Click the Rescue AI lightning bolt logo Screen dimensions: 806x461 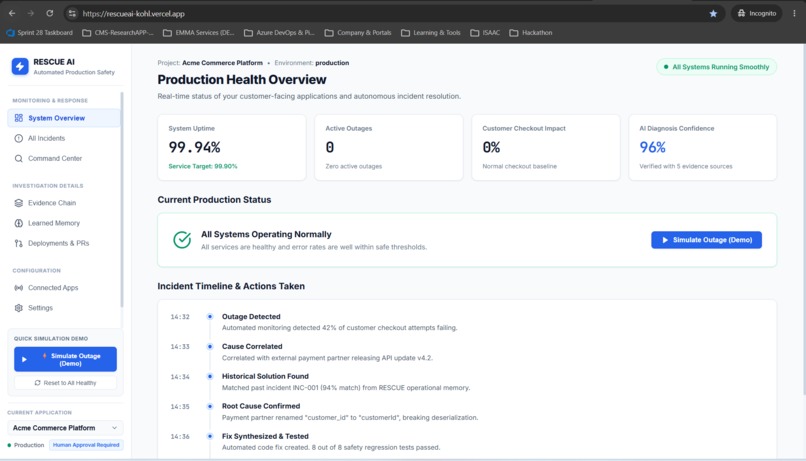click(20, 66)
